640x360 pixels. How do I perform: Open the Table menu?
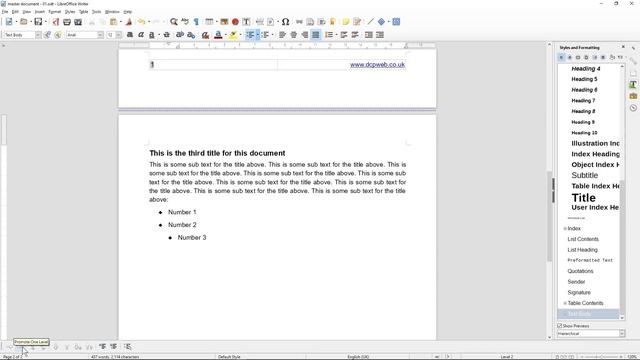pos(83,12)
